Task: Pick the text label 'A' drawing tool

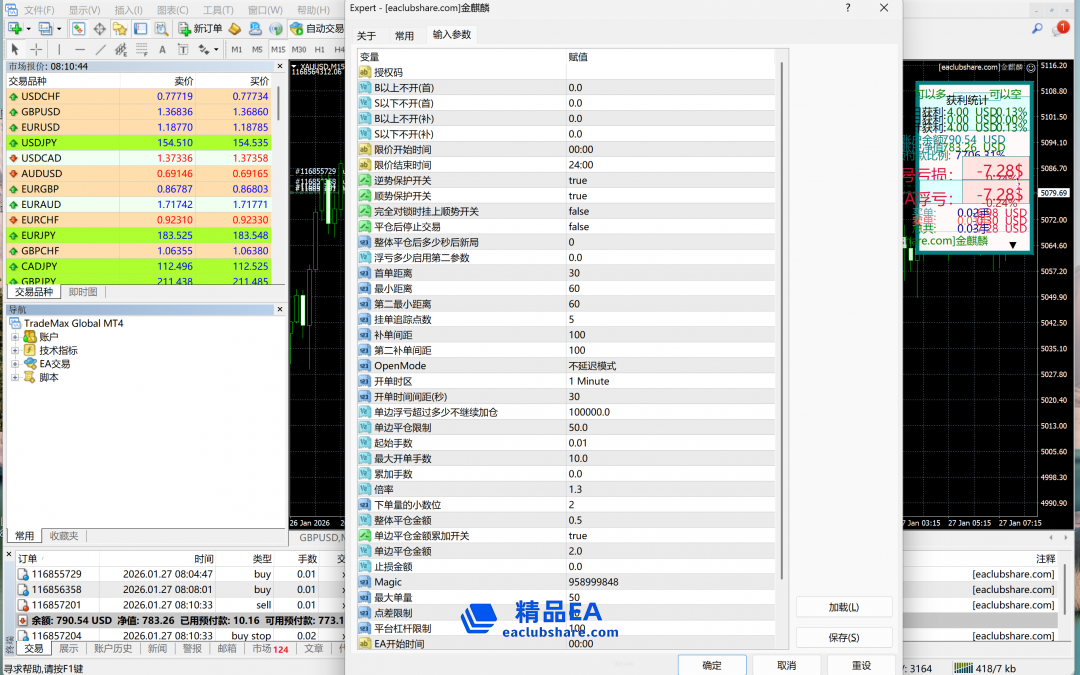Action: pos(164,49)
